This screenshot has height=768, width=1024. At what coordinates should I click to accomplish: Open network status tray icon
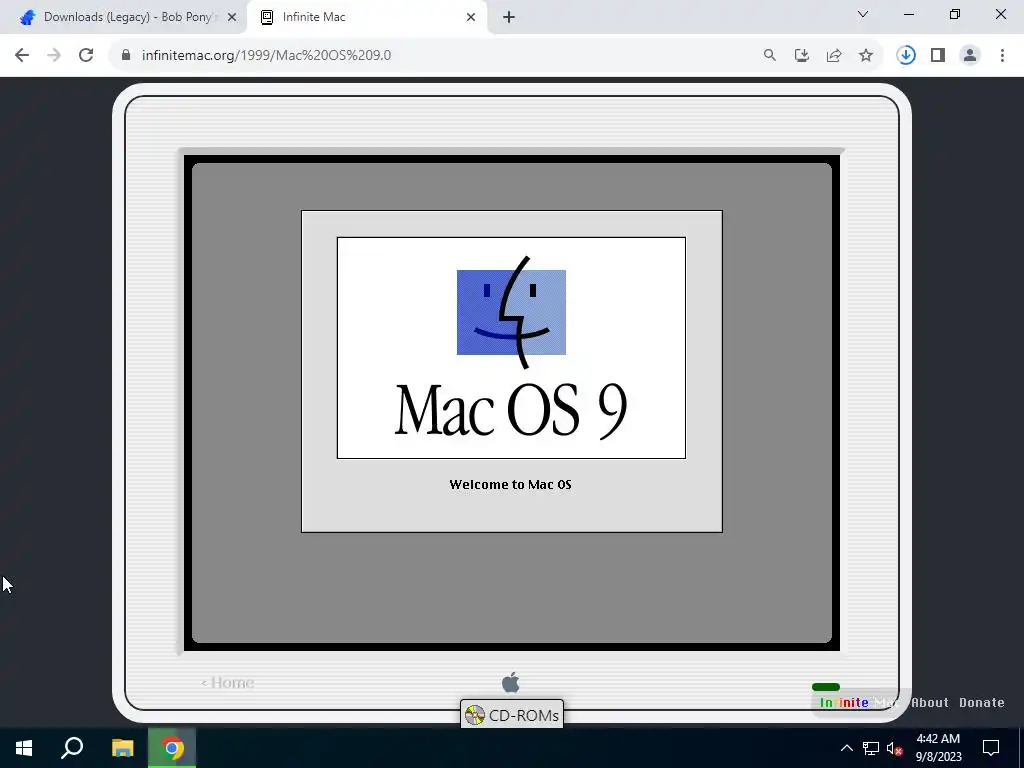[871, 748]
